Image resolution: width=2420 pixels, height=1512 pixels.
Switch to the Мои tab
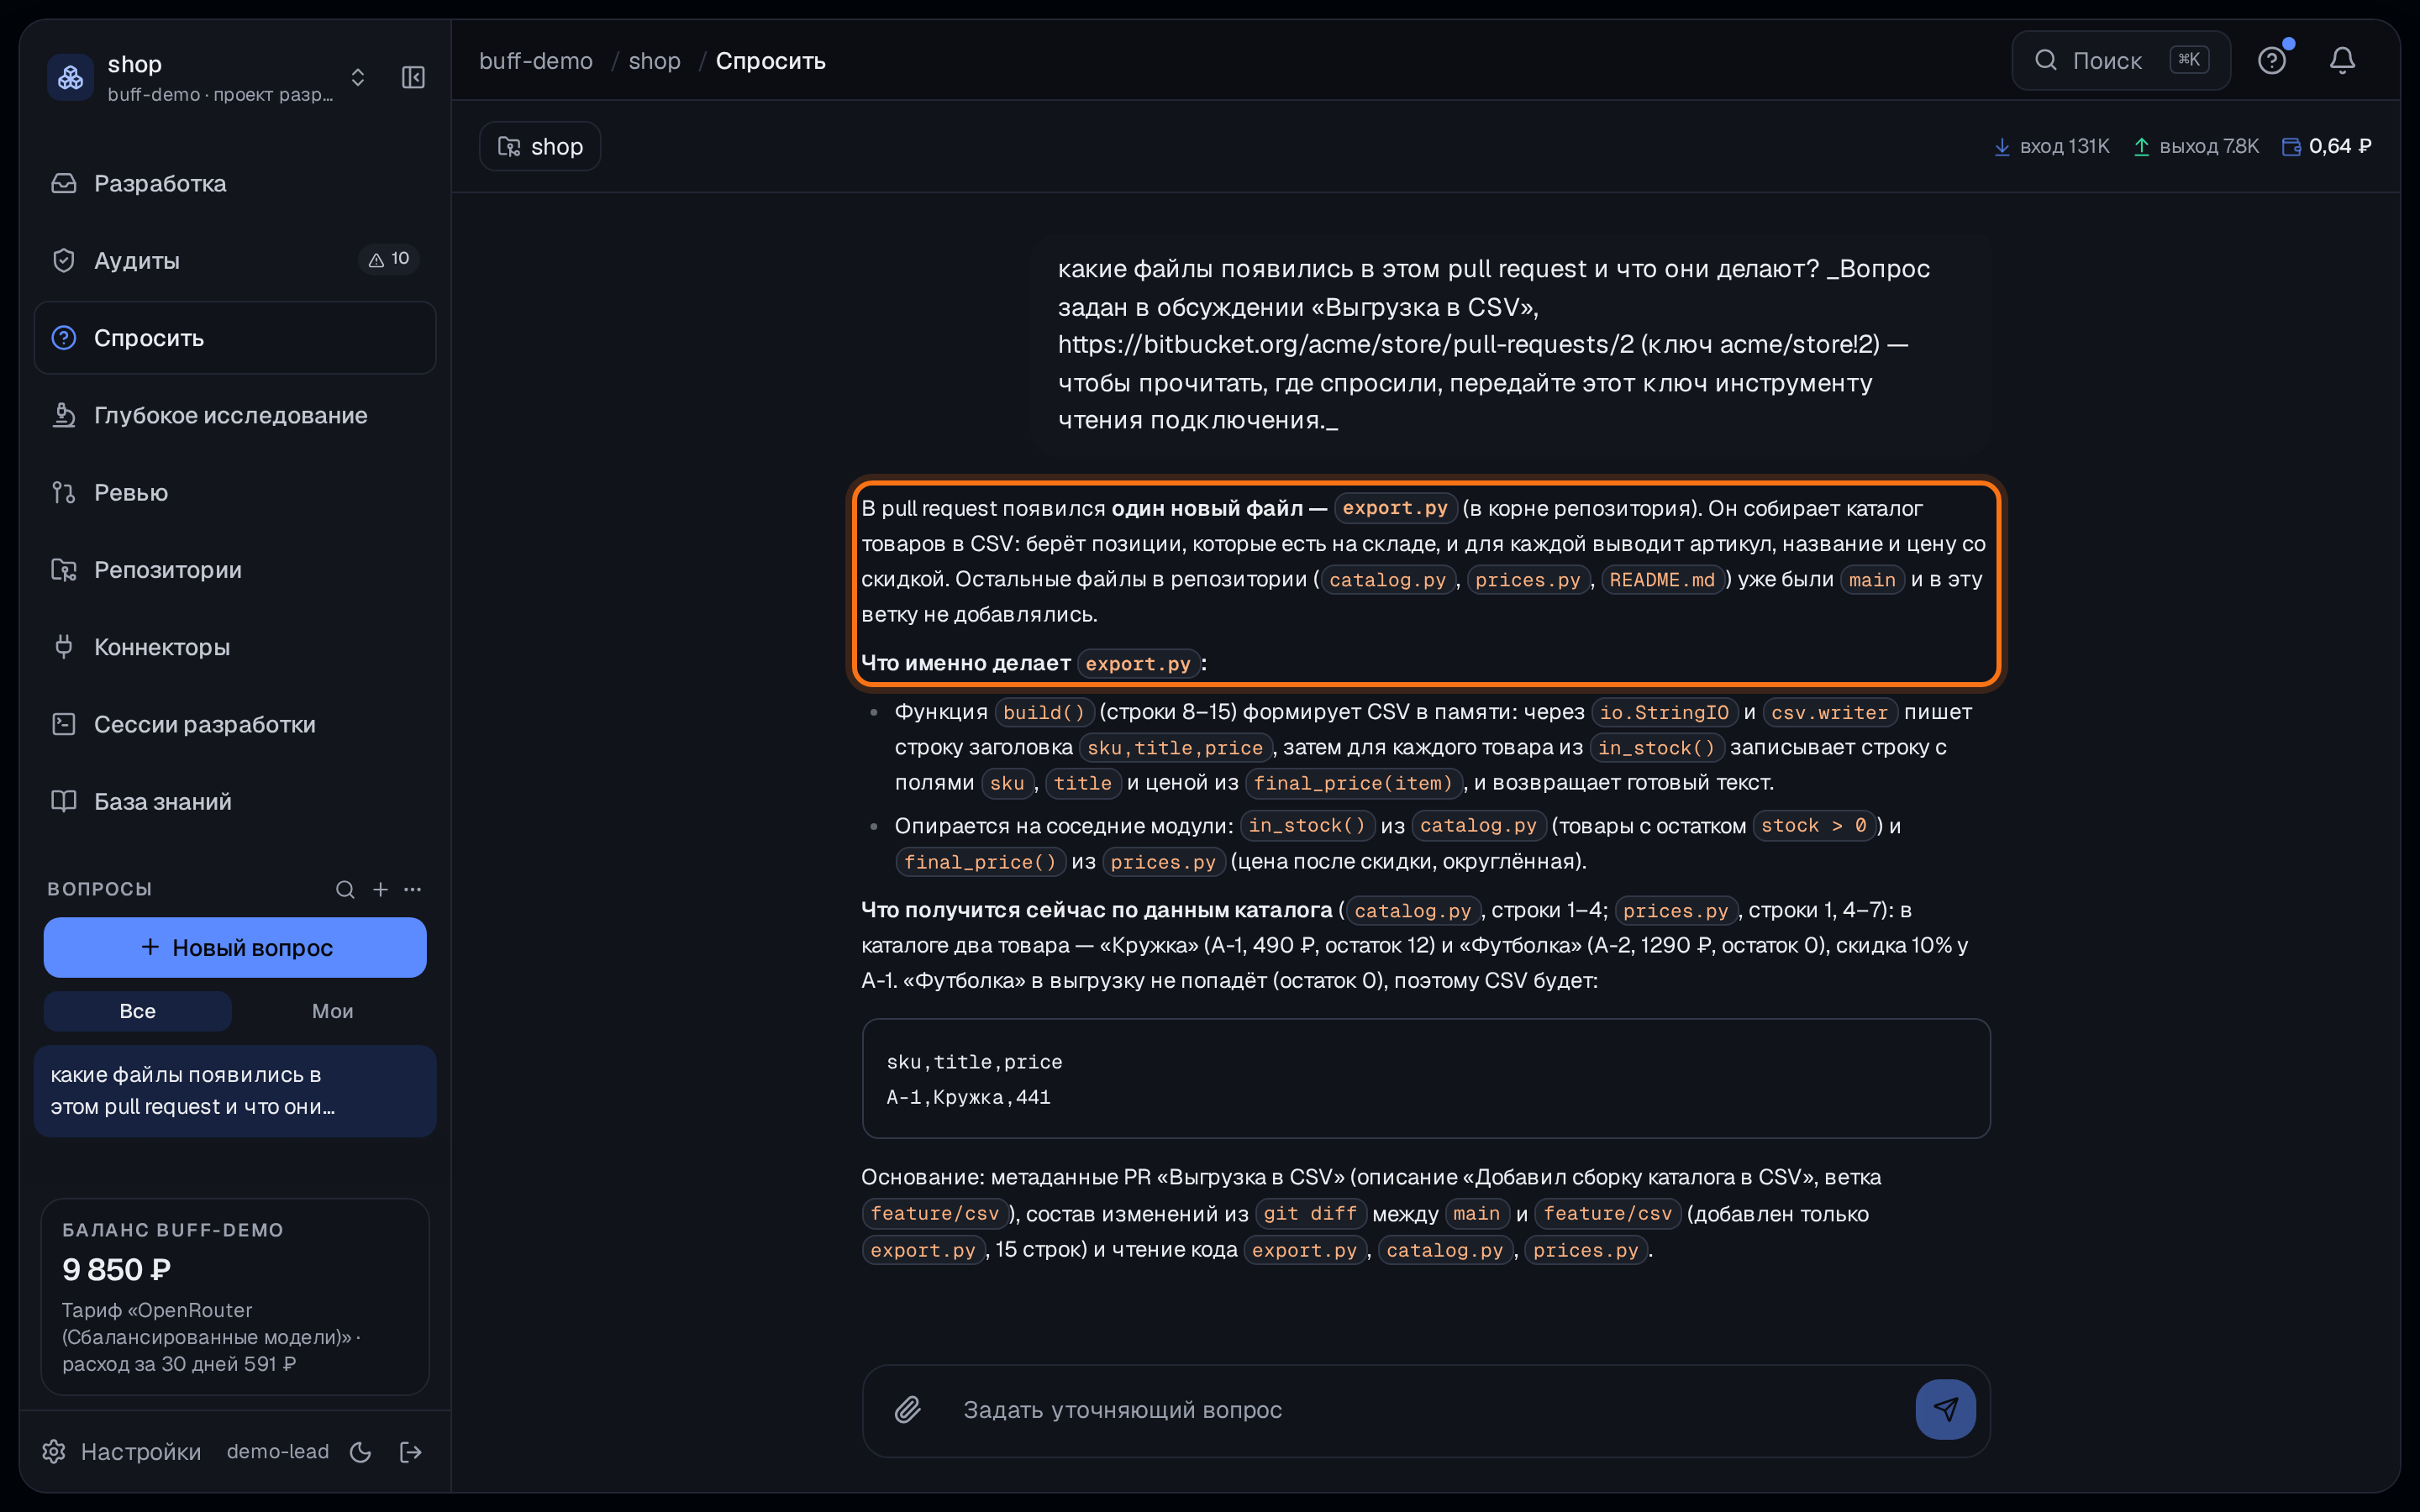[x=332, y=1011]
